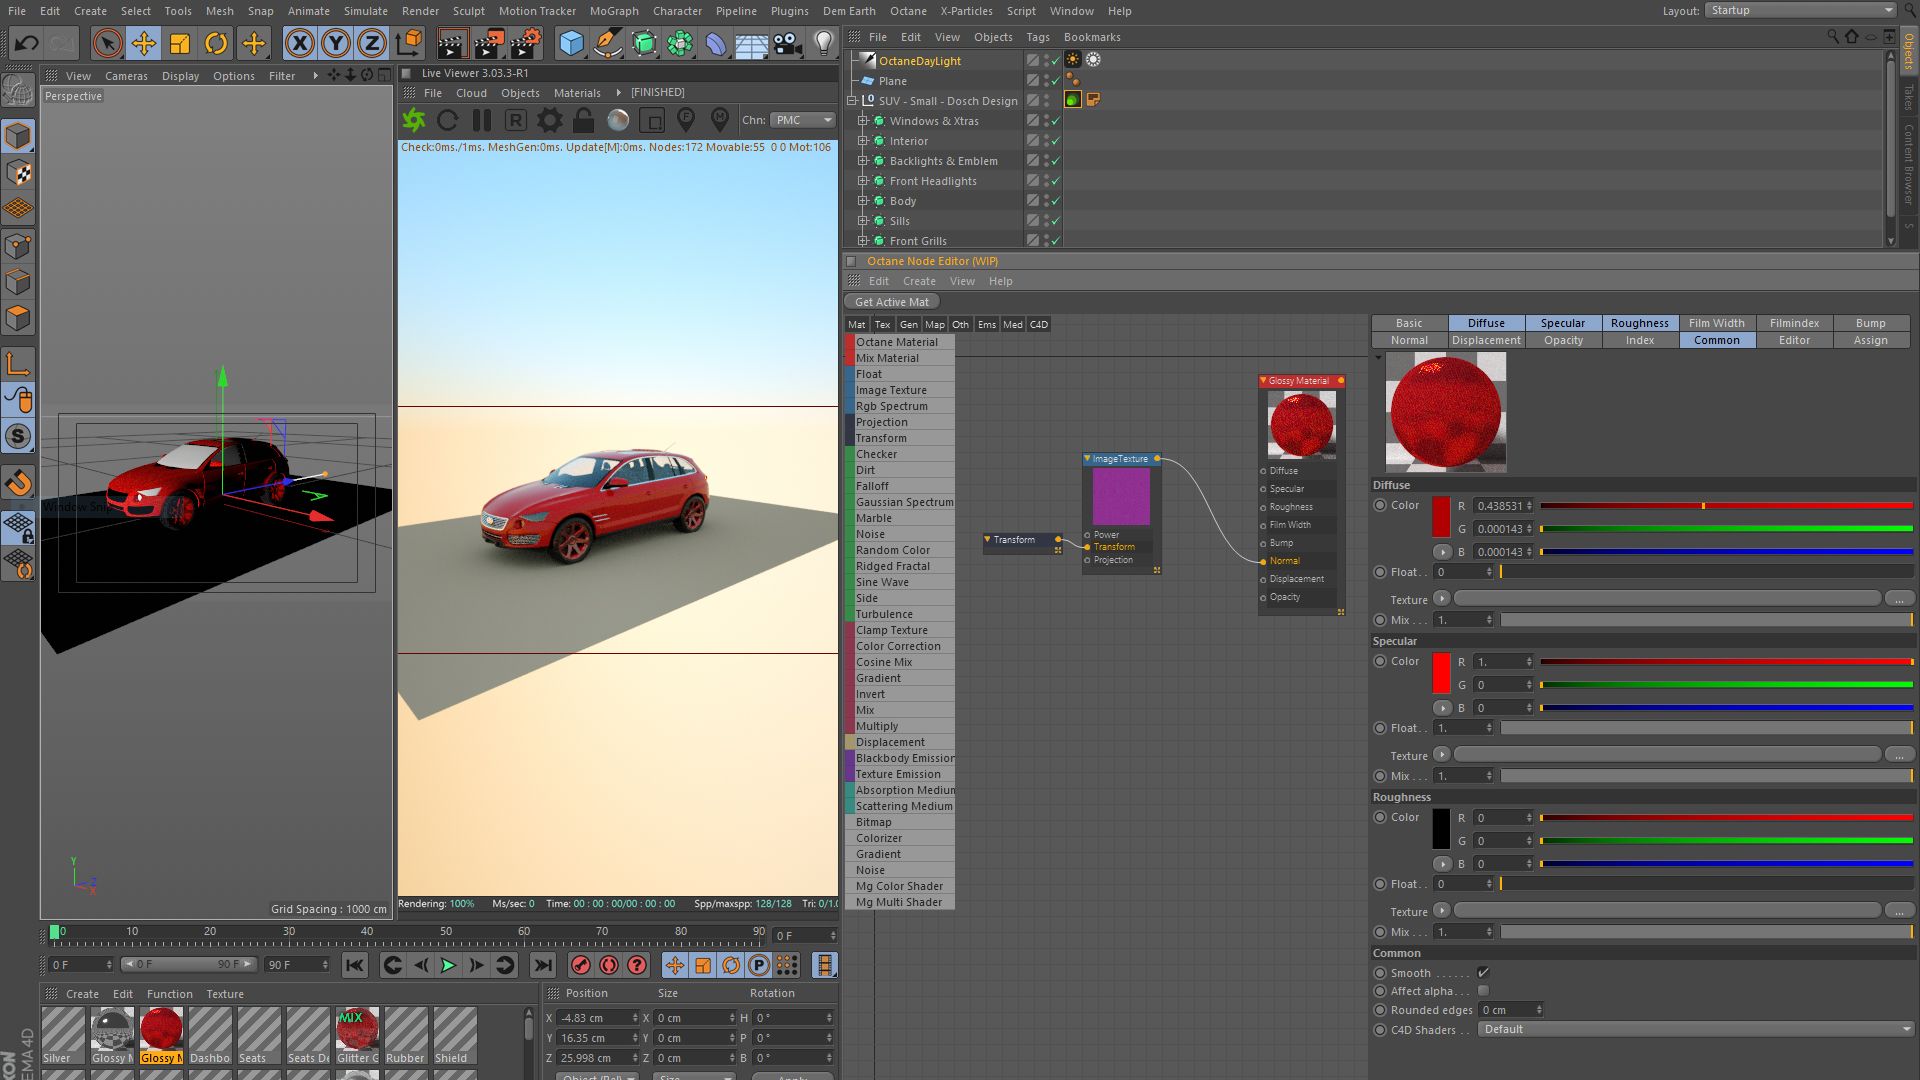This screenshot has height=1080, width=1920.
Task: Select the Rotate tool
Action: 216,43
